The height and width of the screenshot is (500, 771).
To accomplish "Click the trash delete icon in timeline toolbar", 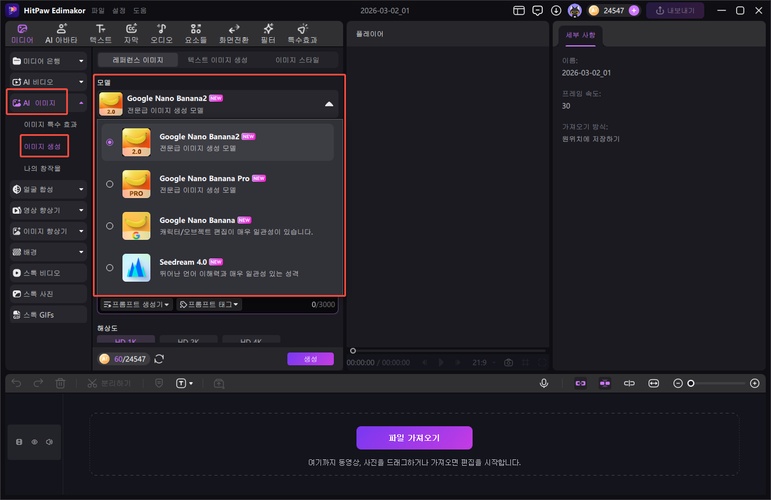I will pos(60,383).
